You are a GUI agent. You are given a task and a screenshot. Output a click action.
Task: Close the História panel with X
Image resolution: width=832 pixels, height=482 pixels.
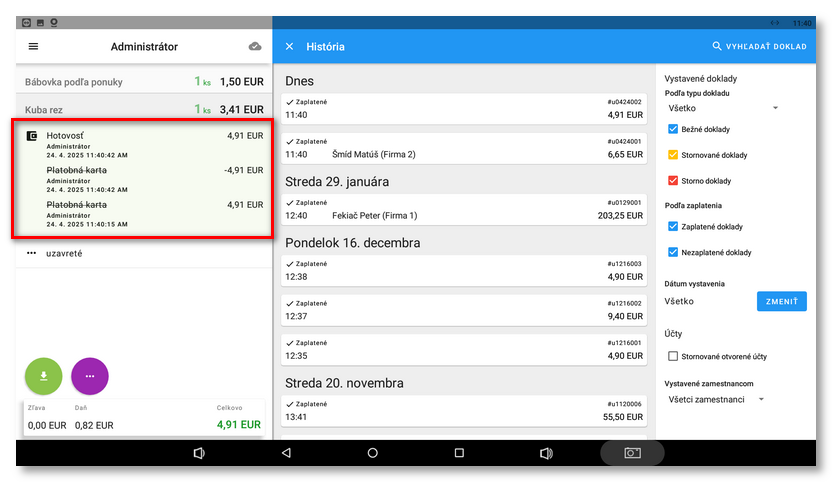290,47
